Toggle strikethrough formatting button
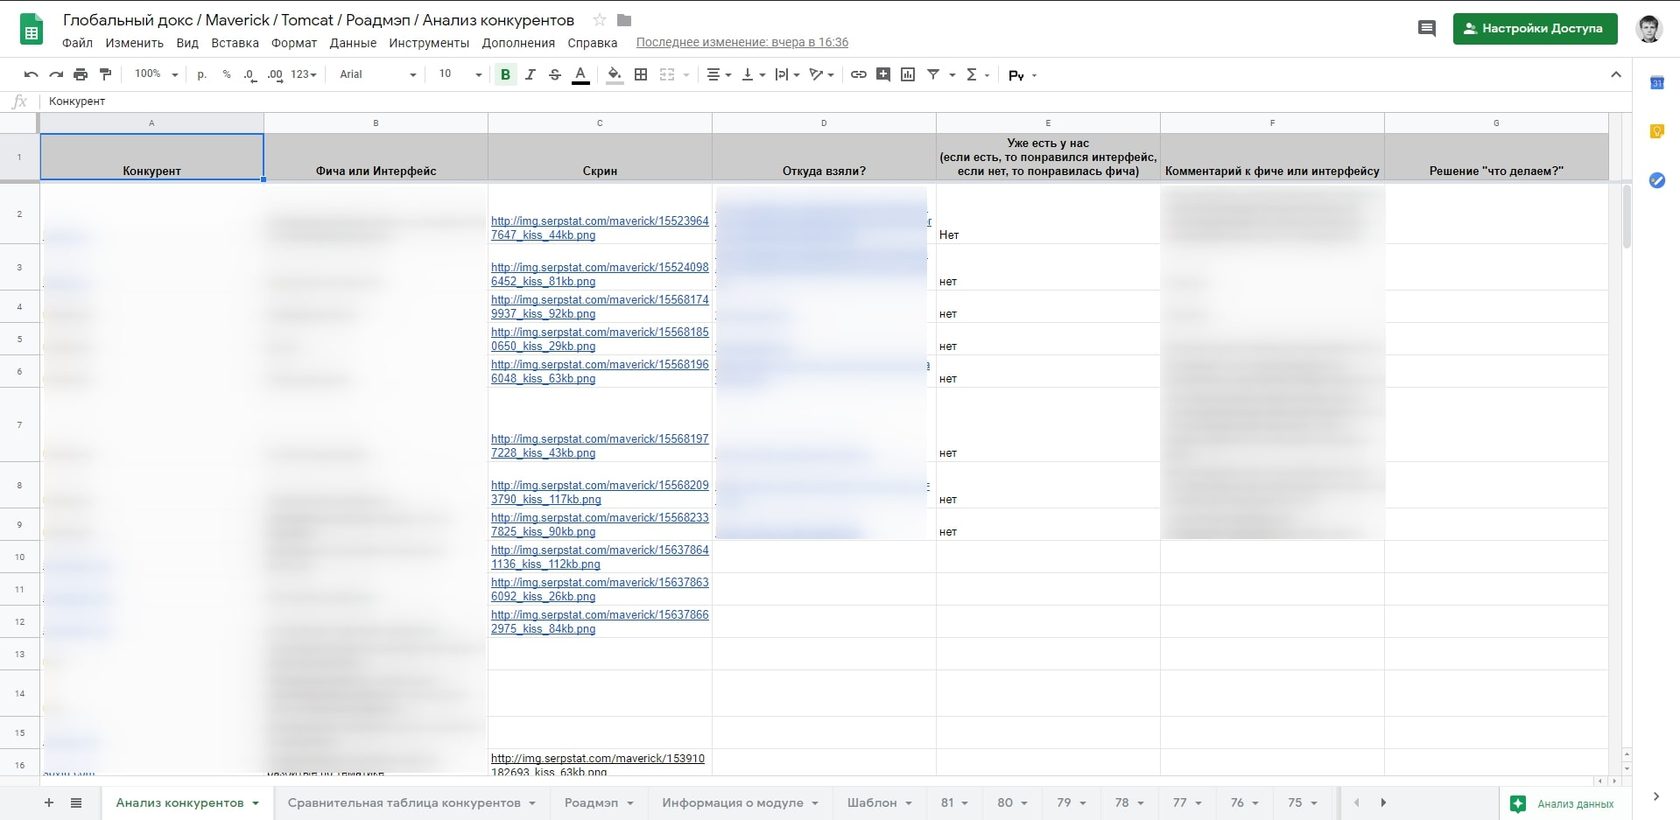 pos(555,74)
